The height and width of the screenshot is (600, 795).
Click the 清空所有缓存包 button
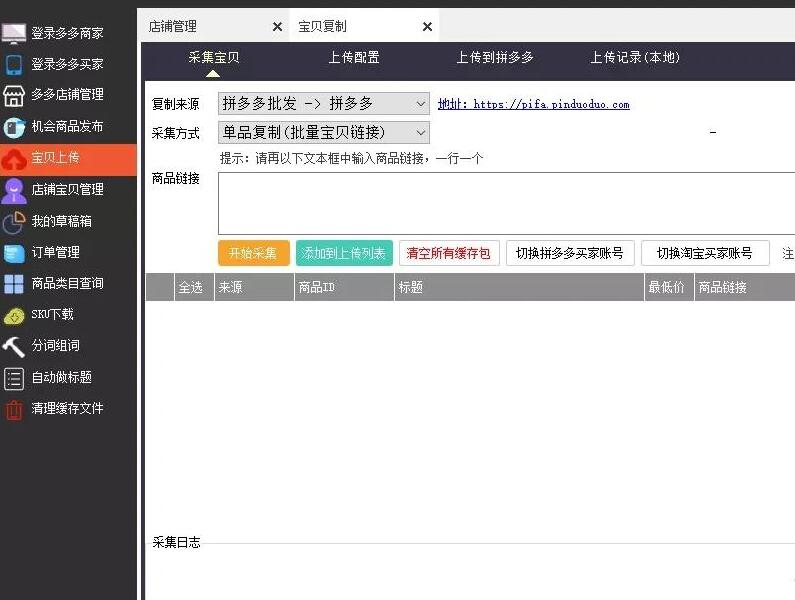coord(449,253)
